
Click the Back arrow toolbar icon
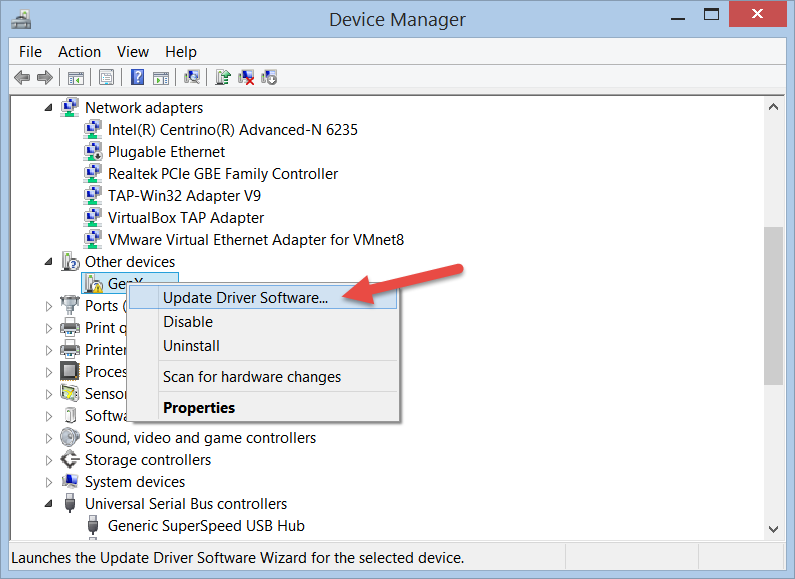tap(22, 78)
